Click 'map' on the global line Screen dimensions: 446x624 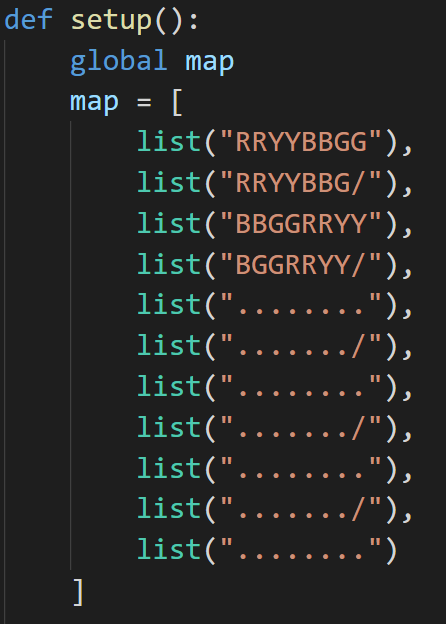pyautogui.click(x=210, y=63)
